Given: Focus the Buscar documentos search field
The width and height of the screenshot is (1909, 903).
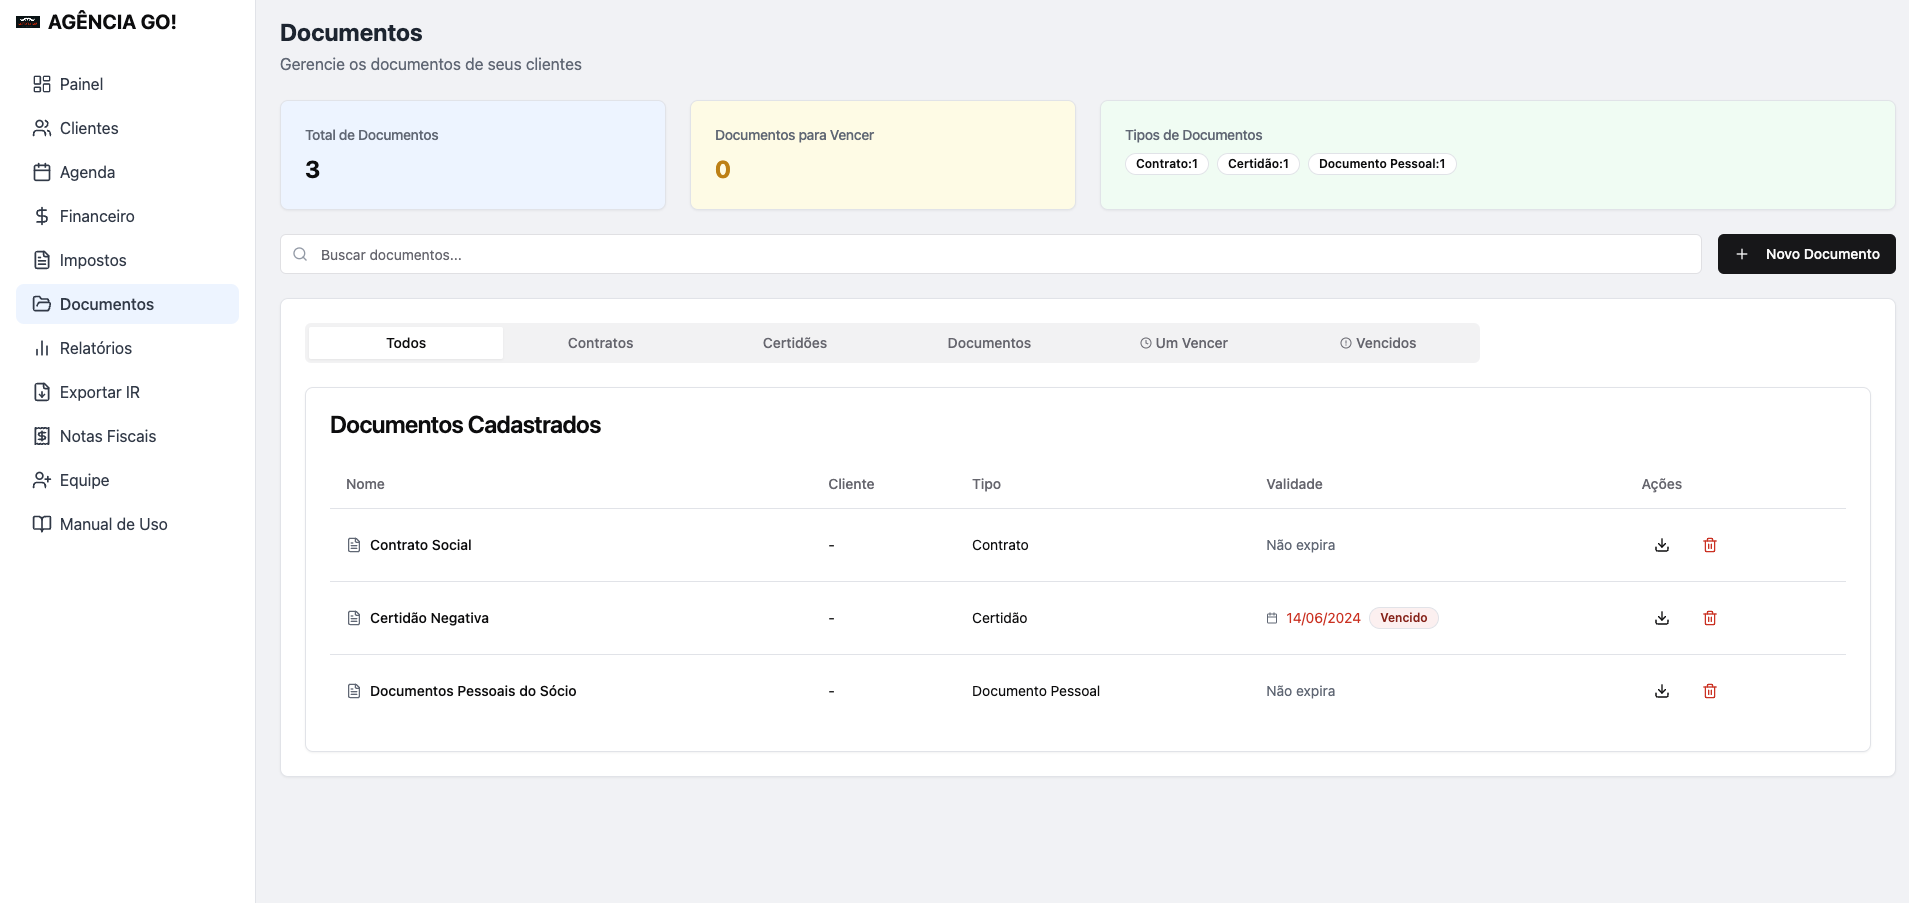Looking at the screenshot, I should click(990, 254).
